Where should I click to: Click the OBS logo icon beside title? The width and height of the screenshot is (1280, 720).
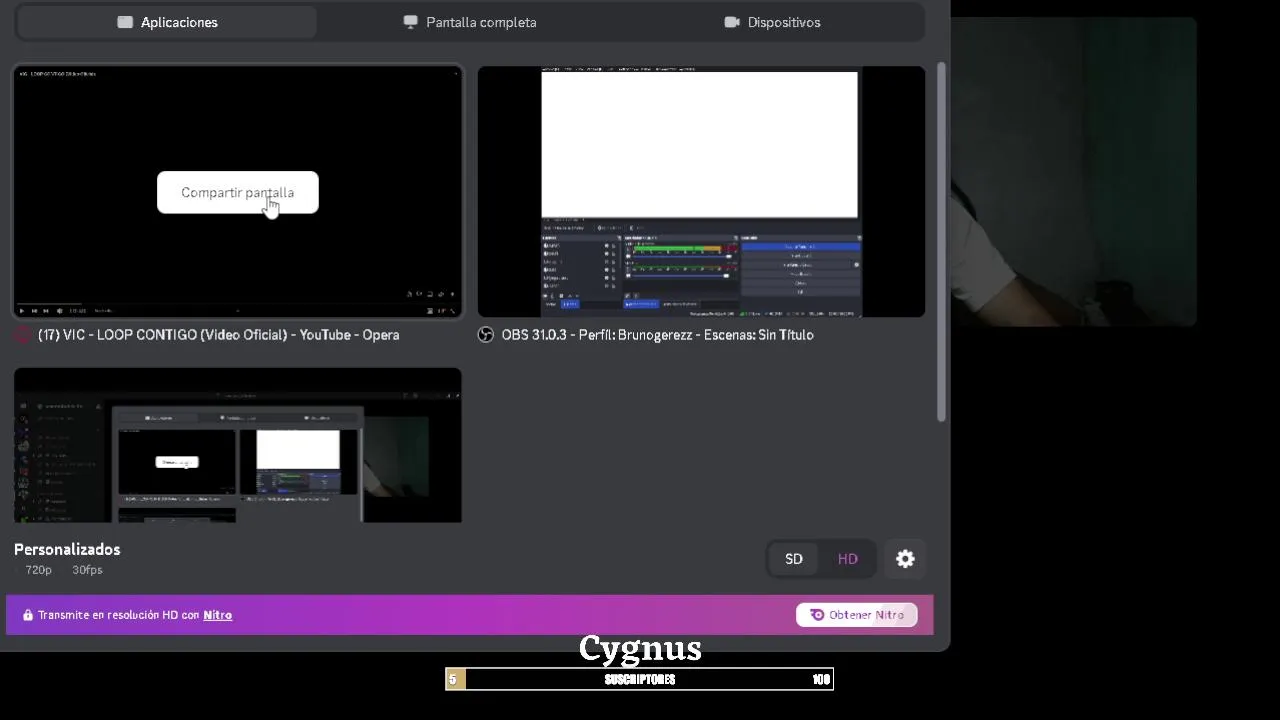pos(486,335)
